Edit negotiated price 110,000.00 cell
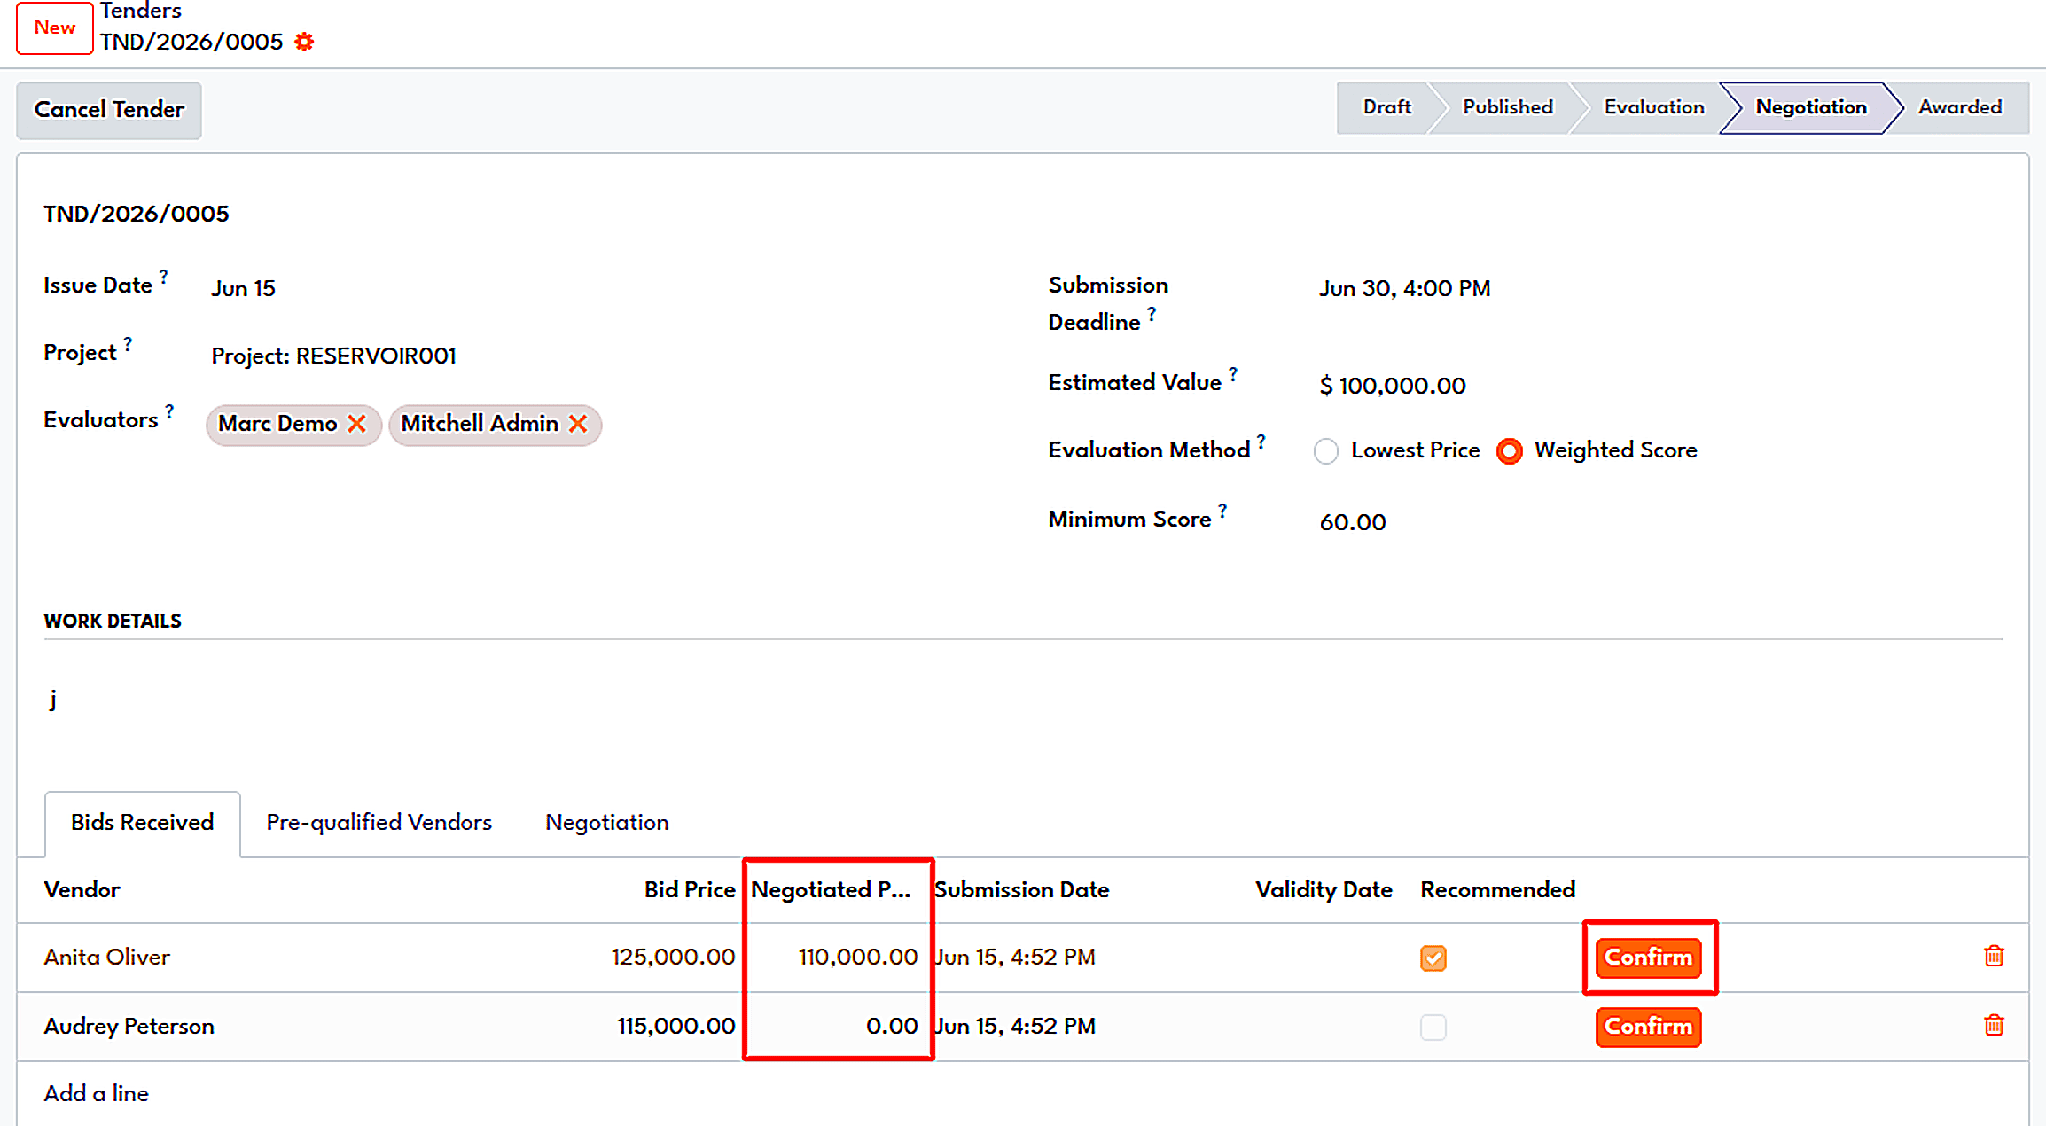The width and height of the screenshot is (2046, 1126). 838,958
